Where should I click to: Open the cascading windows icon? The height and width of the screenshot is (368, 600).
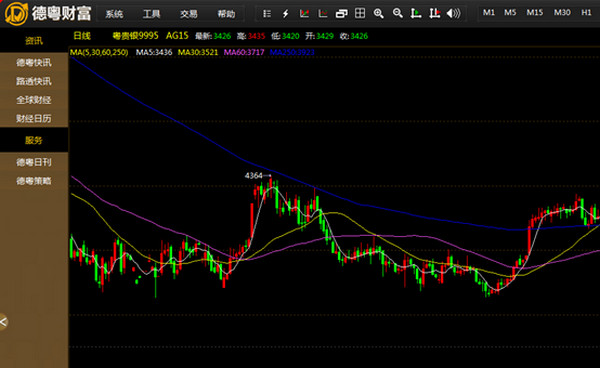(x=341, y=14)
